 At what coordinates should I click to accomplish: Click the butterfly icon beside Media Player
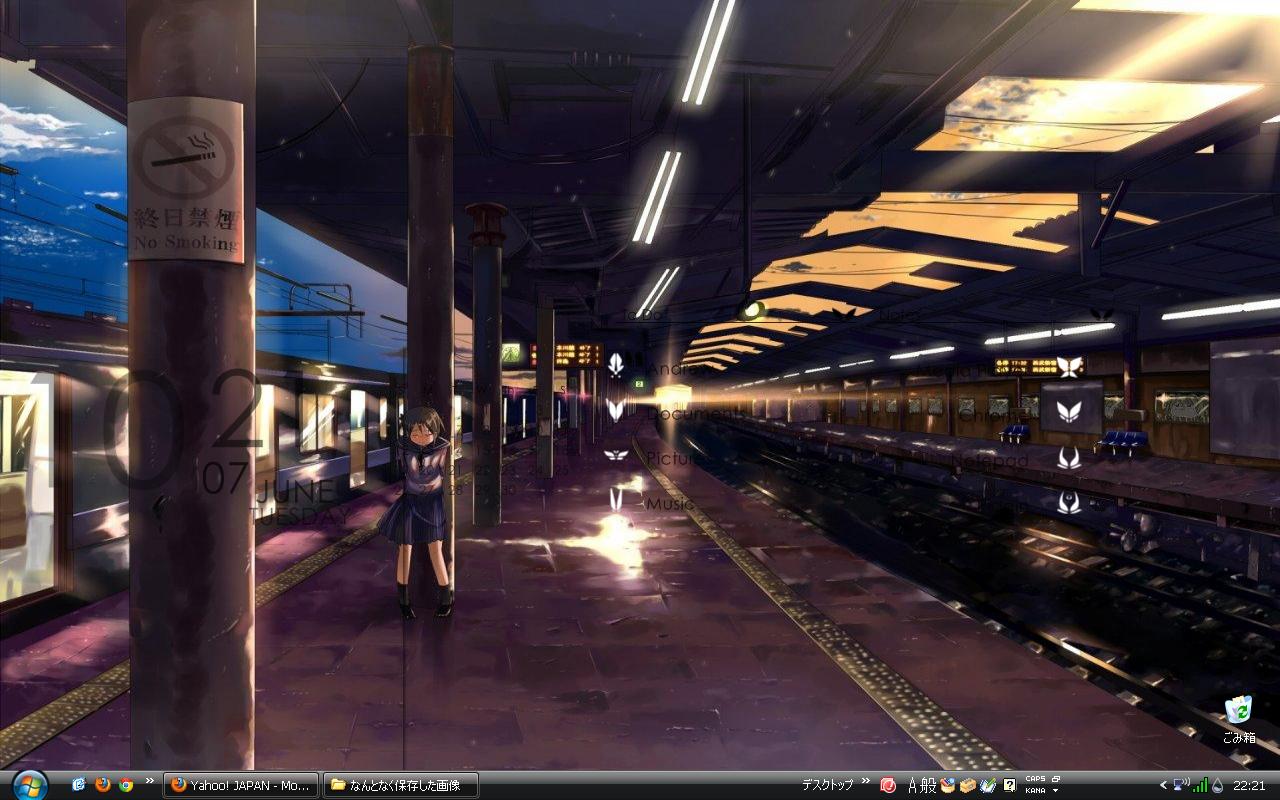point(1069,366)
